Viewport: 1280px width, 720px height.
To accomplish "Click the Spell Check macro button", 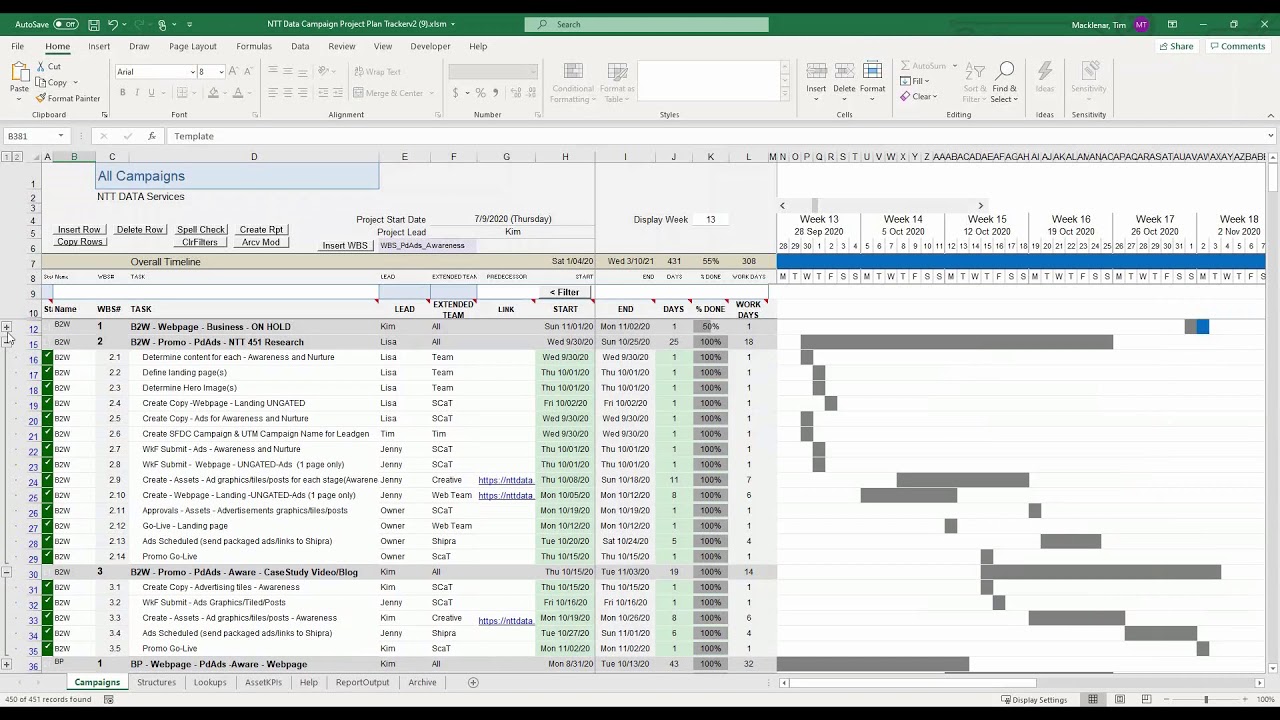I will pos(201,230).
